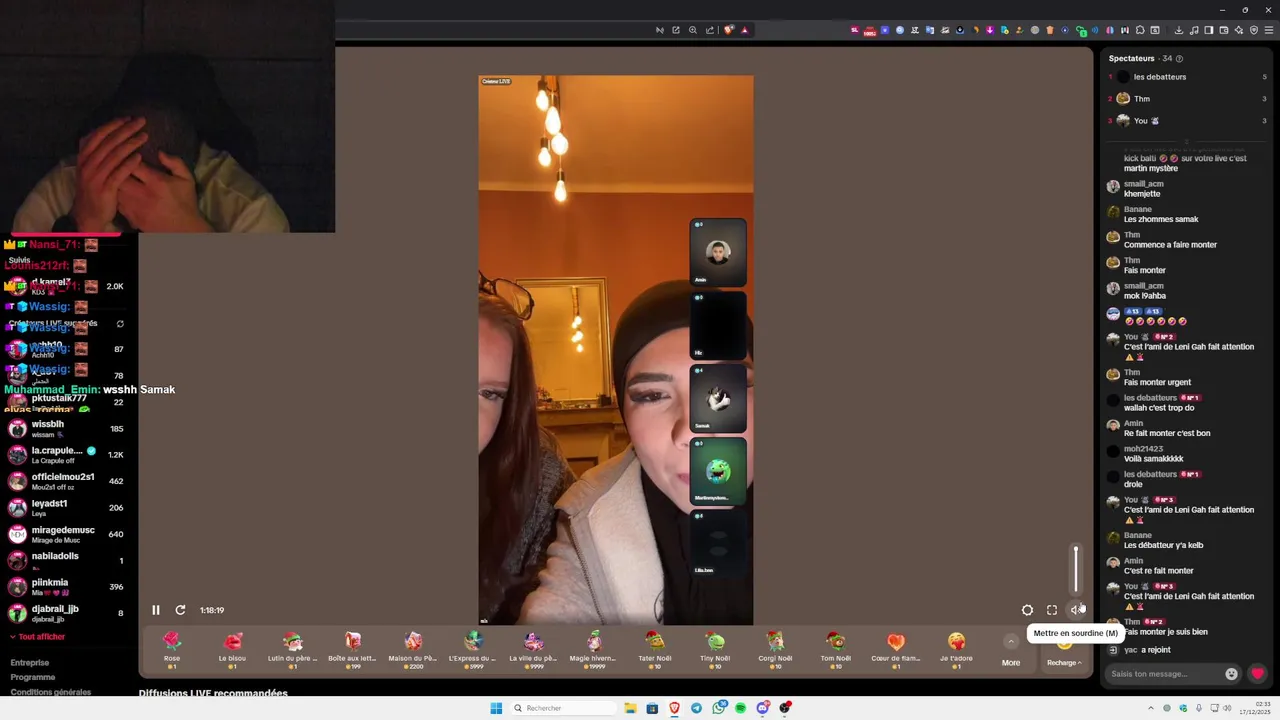Send the Maison du Père gift
The image size is (1280, 720).
coord(413,649)
